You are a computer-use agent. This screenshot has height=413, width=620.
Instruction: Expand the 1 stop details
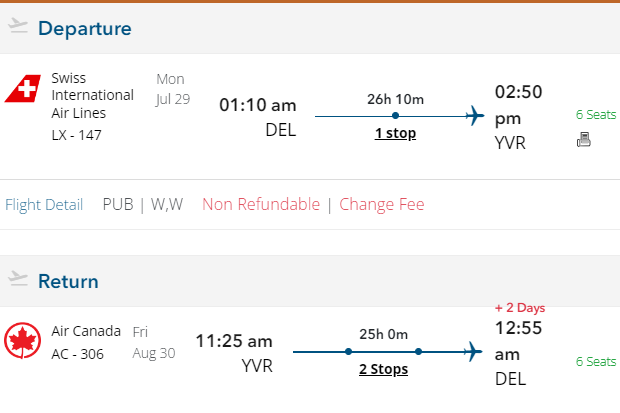point(395,133)
